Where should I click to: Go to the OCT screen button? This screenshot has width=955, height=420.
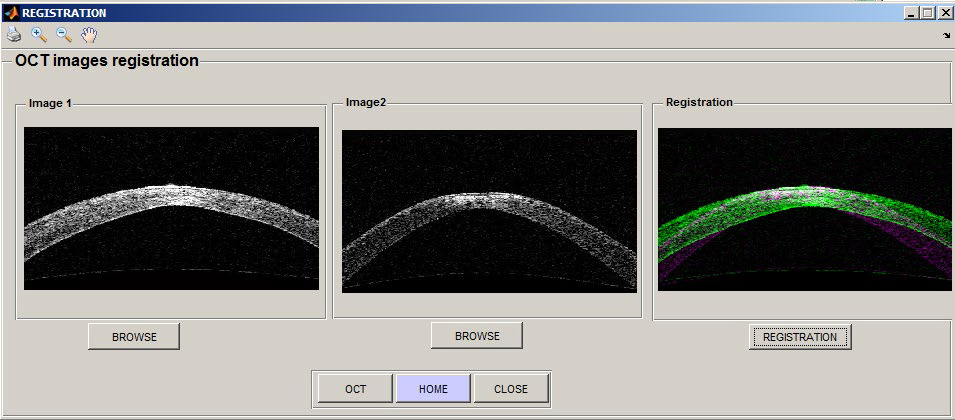click(x=355, y=389)
